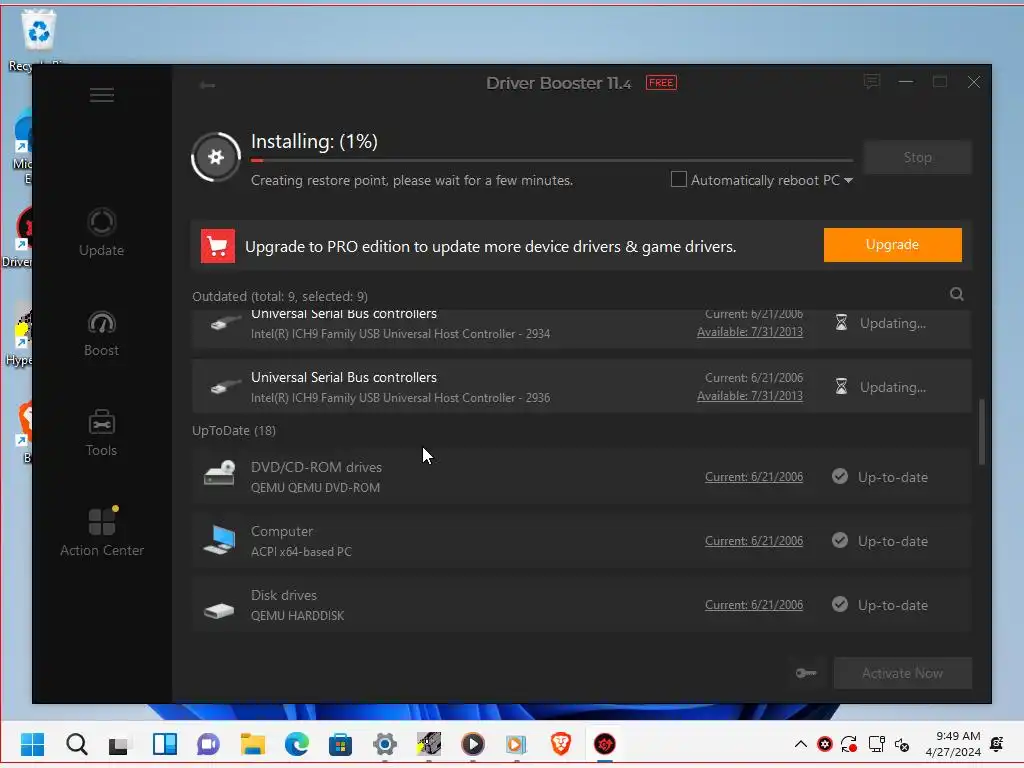Click Driver Booster taskbar icon

point(605,744)
